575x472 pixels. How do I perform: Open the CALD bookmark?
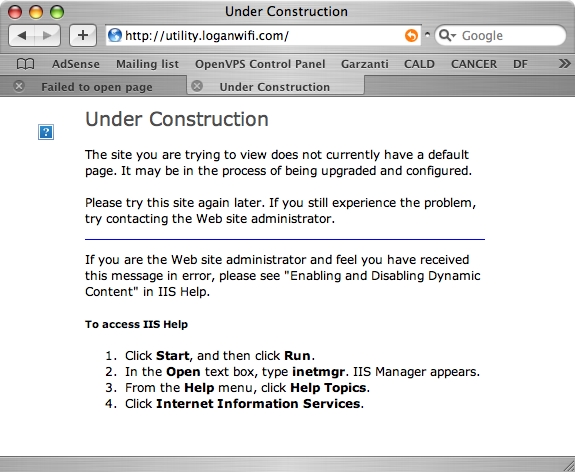(419, 64)
